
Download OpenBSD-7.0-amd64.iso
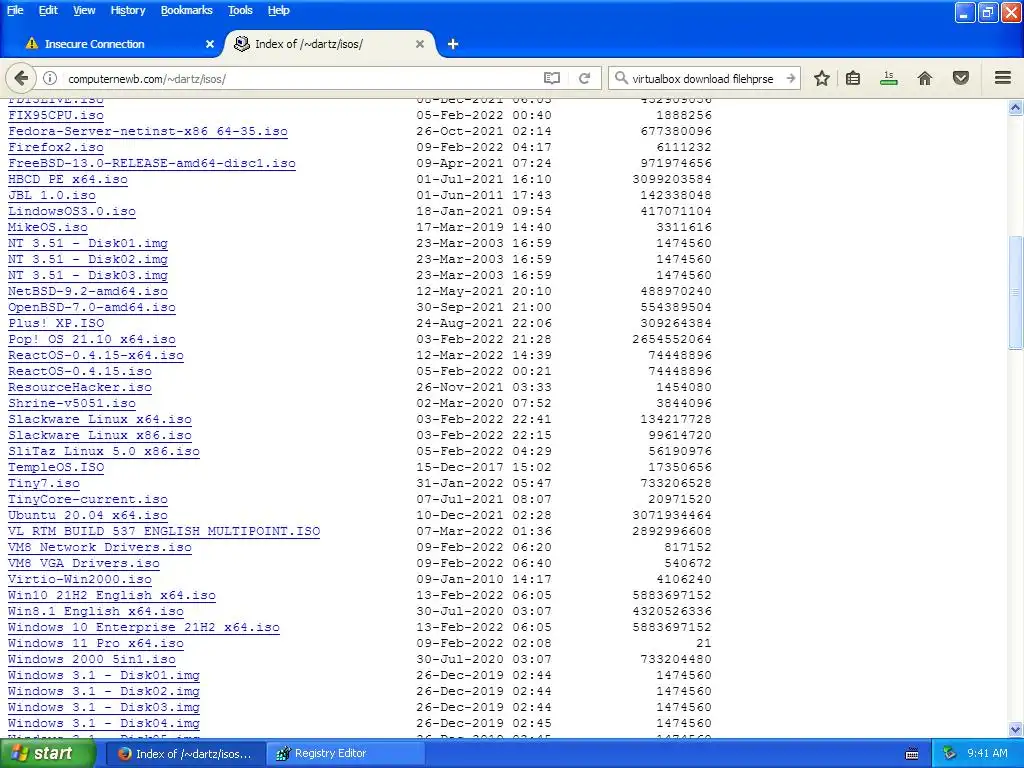click(x=91, y=307)
